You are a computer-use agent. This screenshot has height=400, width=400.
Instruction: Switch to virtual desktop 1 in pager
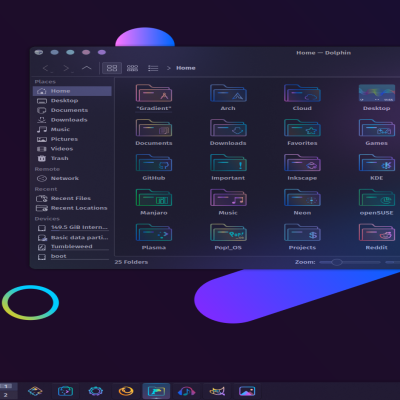(x=6, y=386)
